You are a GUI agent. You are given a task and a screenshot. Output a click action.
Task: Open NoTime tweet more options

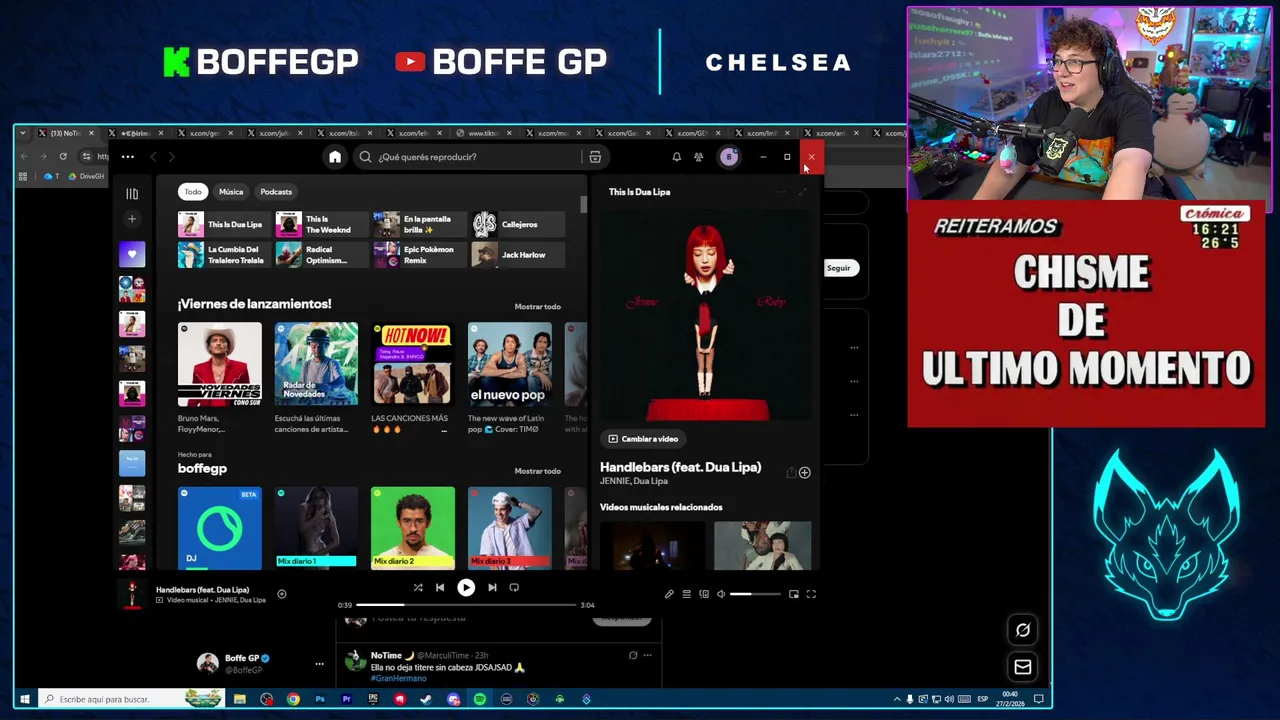648,656
